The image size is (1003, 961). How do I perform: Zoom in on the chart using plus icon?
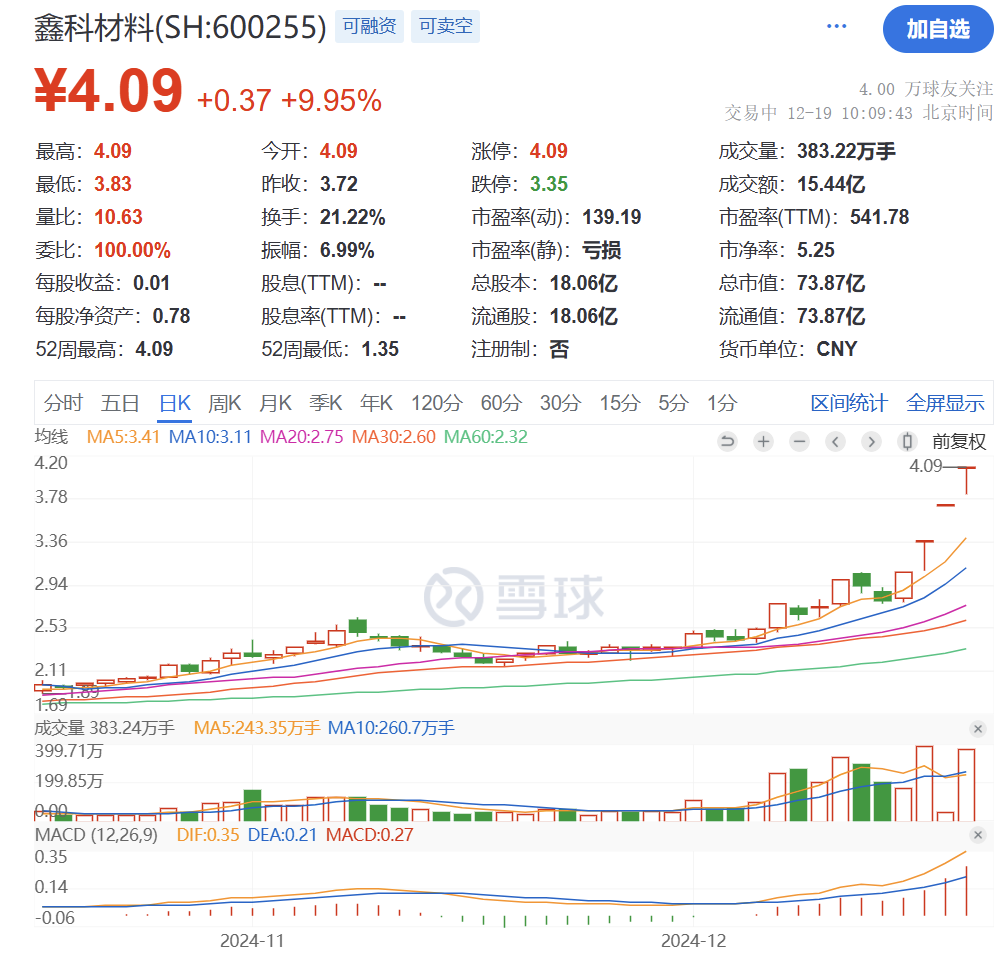pyautogui.click(x=763, y=441)
